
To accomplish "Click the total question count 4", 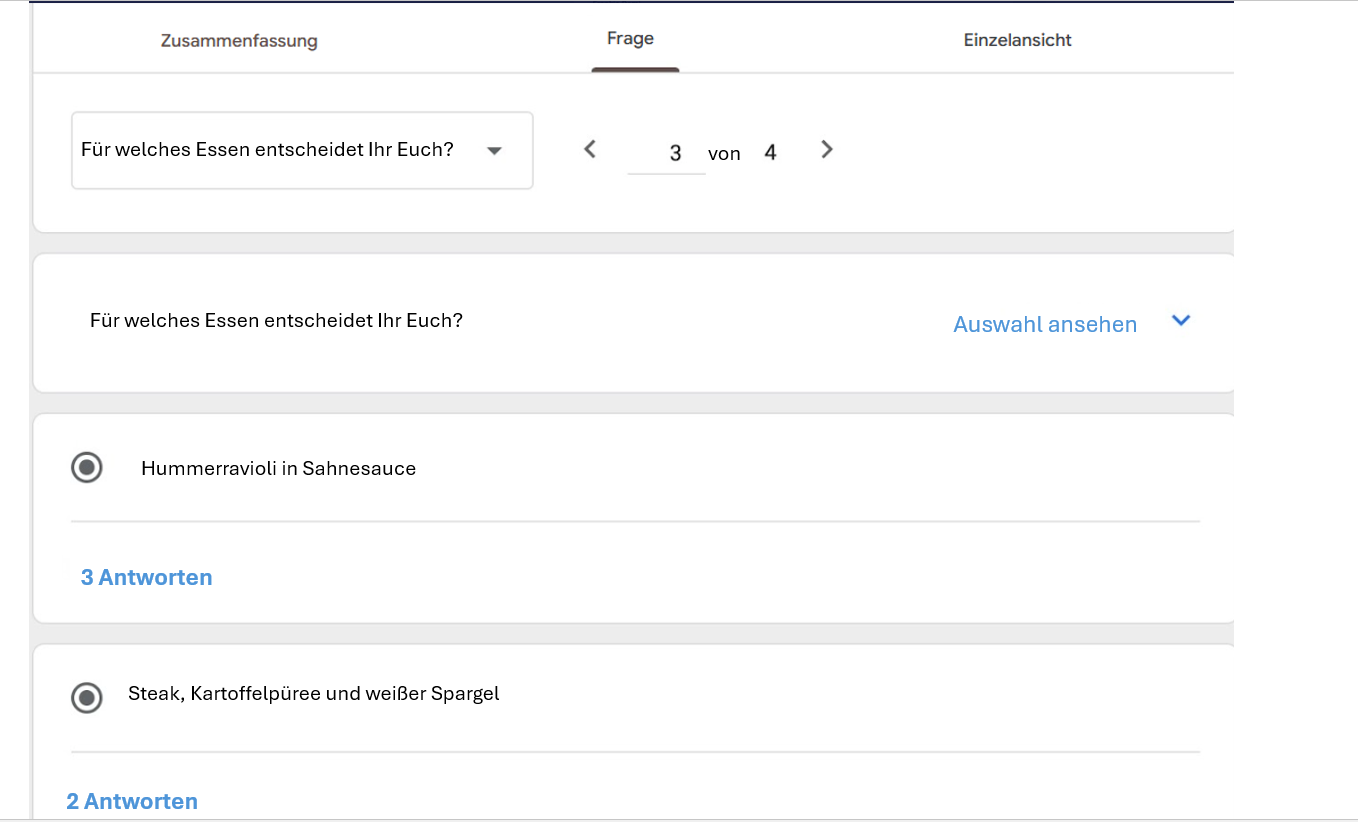I will point(770,153).
